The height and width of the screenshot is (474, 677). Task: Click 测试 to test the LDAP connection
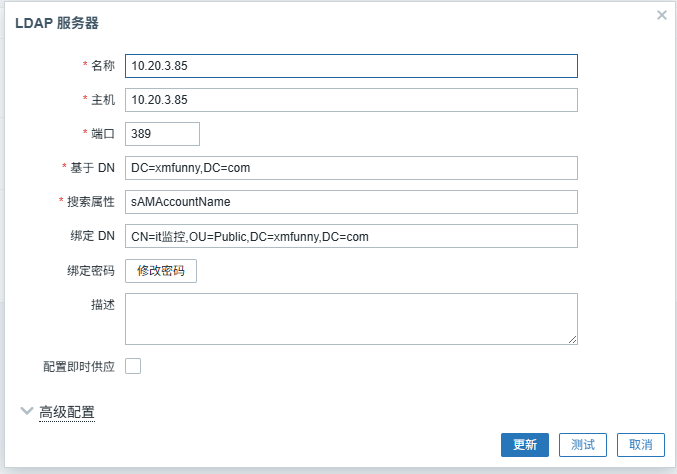(583, 445)
